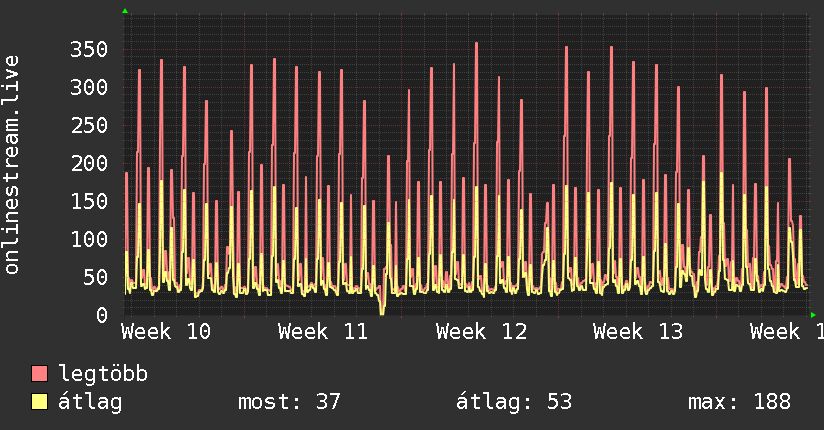Screen dimensions: 824x430
Task: Click the 300 y-axis label
Action: pos(89,88)
